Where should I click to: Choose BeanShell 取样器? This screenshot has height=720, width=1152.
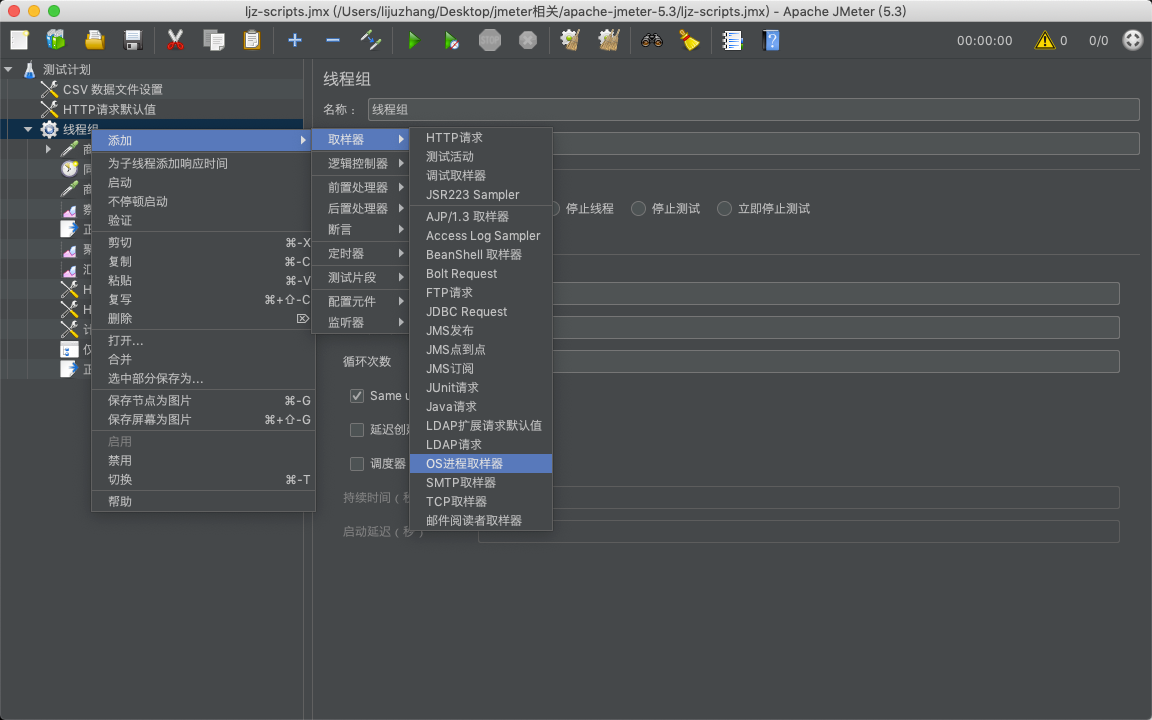tap(480, 255)
